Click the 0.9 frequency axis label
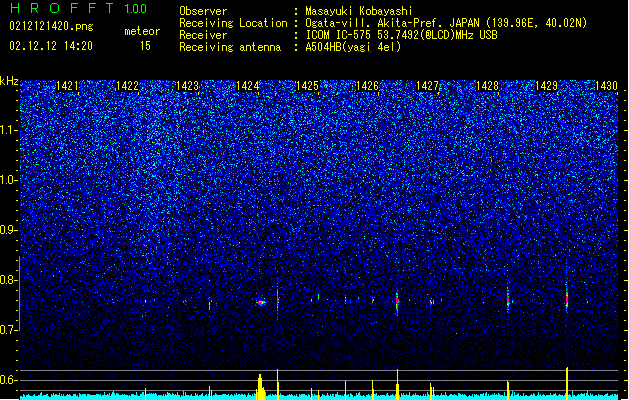The width and height of the screenshot is (629, 400). tap(9, 230)
